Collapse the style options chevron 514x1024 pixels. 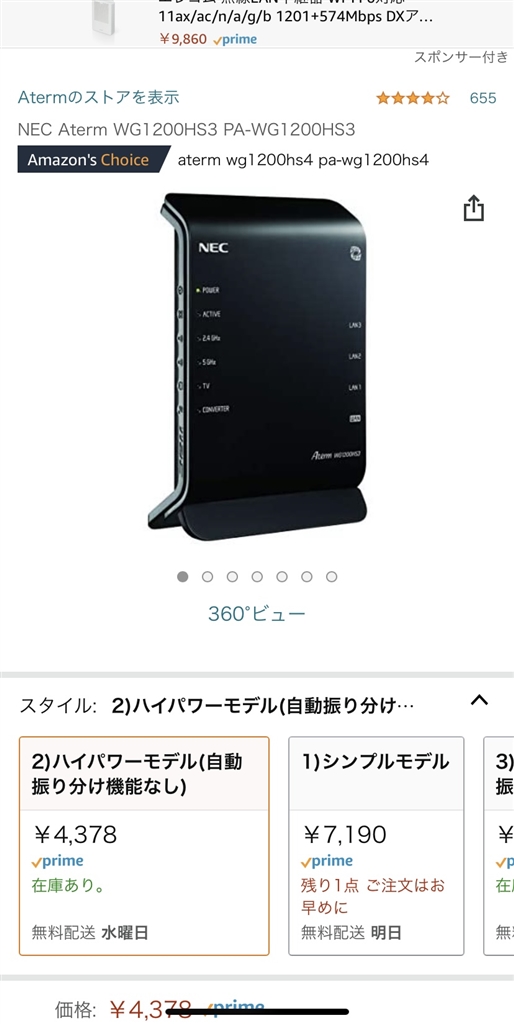479,701
